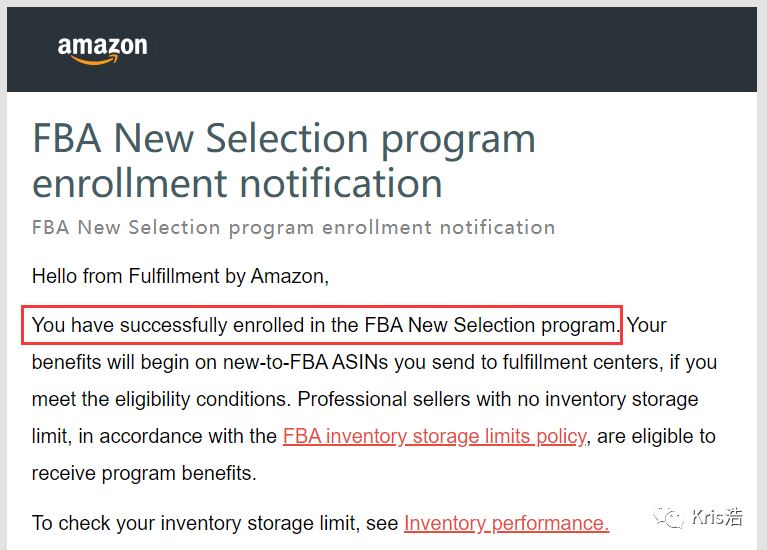Image resolution: width=767 pixels, height=550 pixels.
Task: Open the FBA inventory storage limits policy link
Action: [434, 436]
